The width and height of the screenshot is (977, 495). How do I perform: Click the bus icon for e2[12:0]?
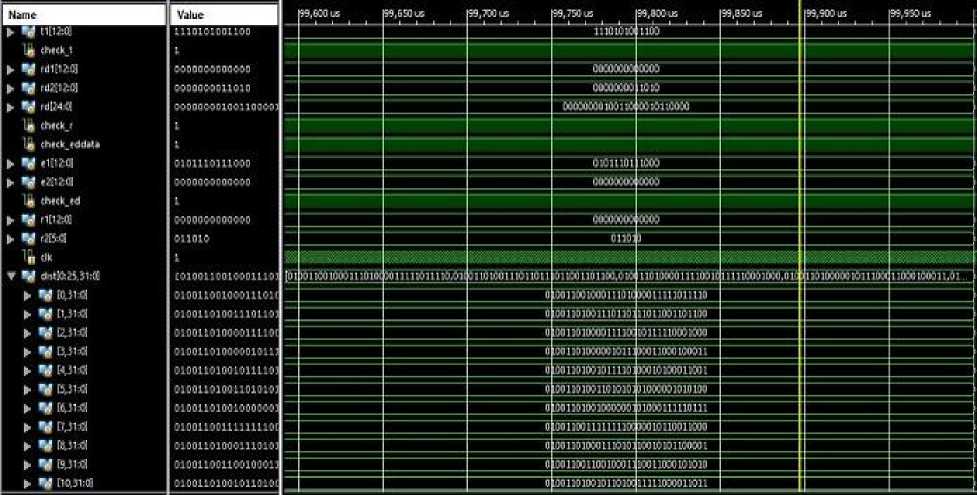pos(28,182)
